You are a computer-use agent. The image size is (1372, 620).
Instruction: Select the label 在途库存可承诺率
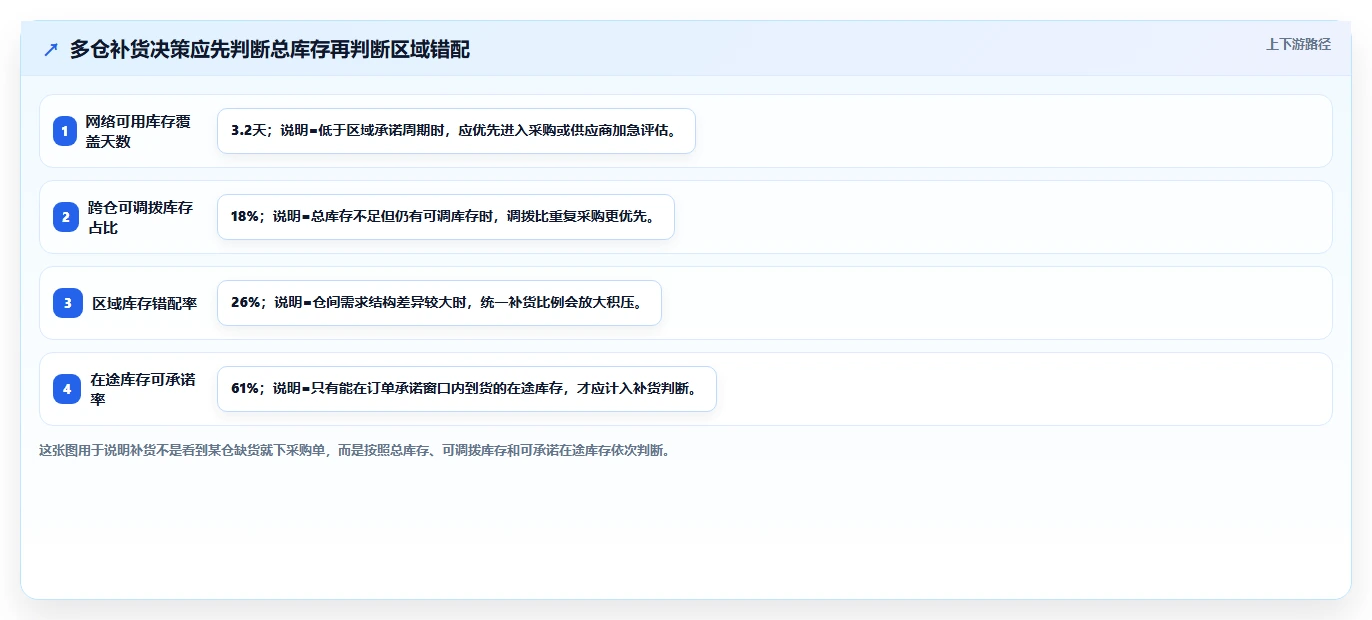tap(142, 389)
